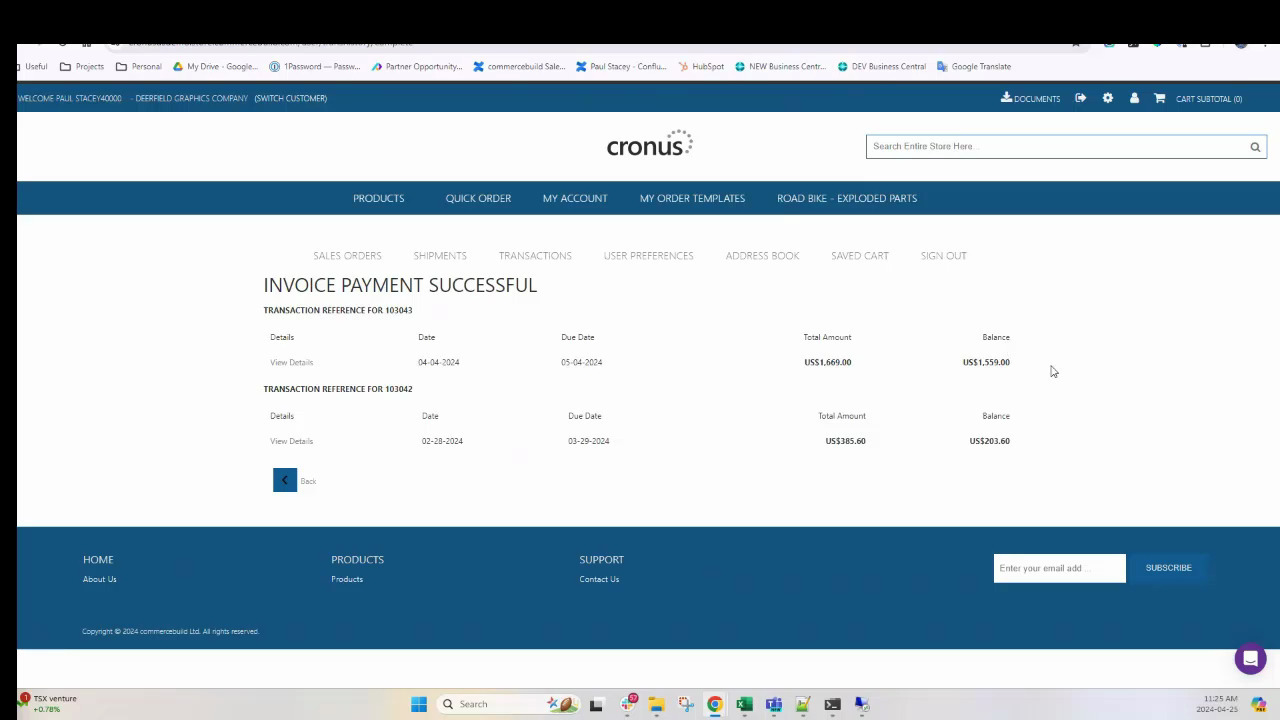Click the SWITCH CUSTOMER link in welcome bar
This screenshot has width=1280, height=720.
pyautogui.click(x=291, y=98)
